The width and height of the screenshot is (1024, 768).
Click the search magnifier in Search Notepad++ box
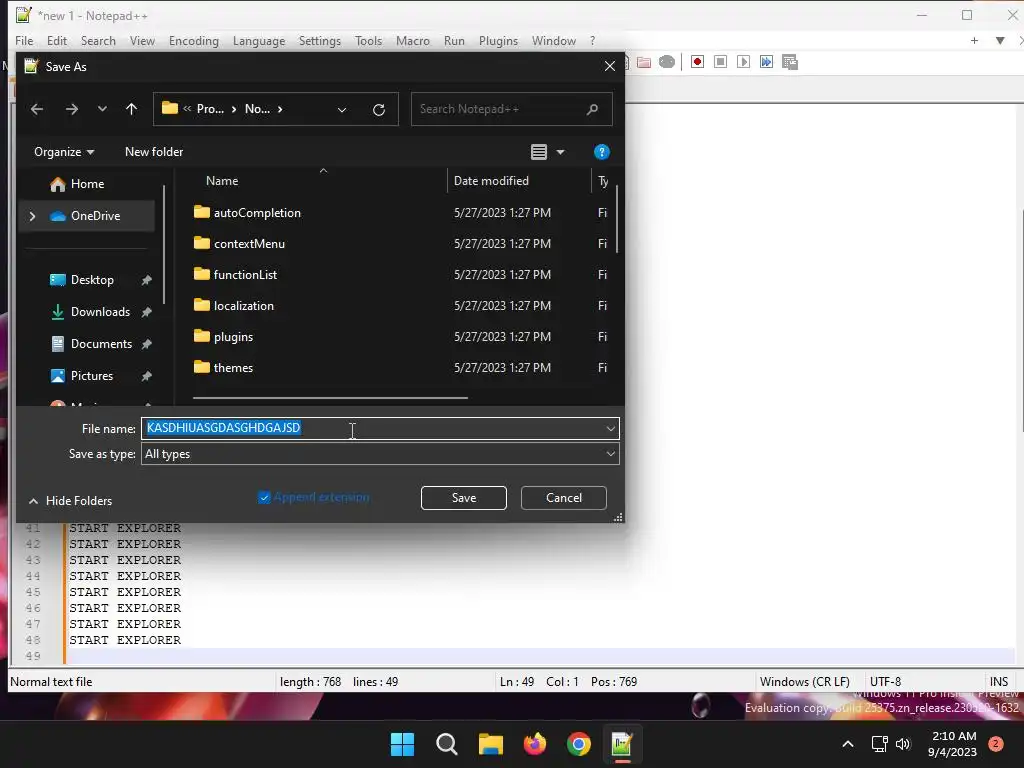pyautogui.click(x=592, y=109)
